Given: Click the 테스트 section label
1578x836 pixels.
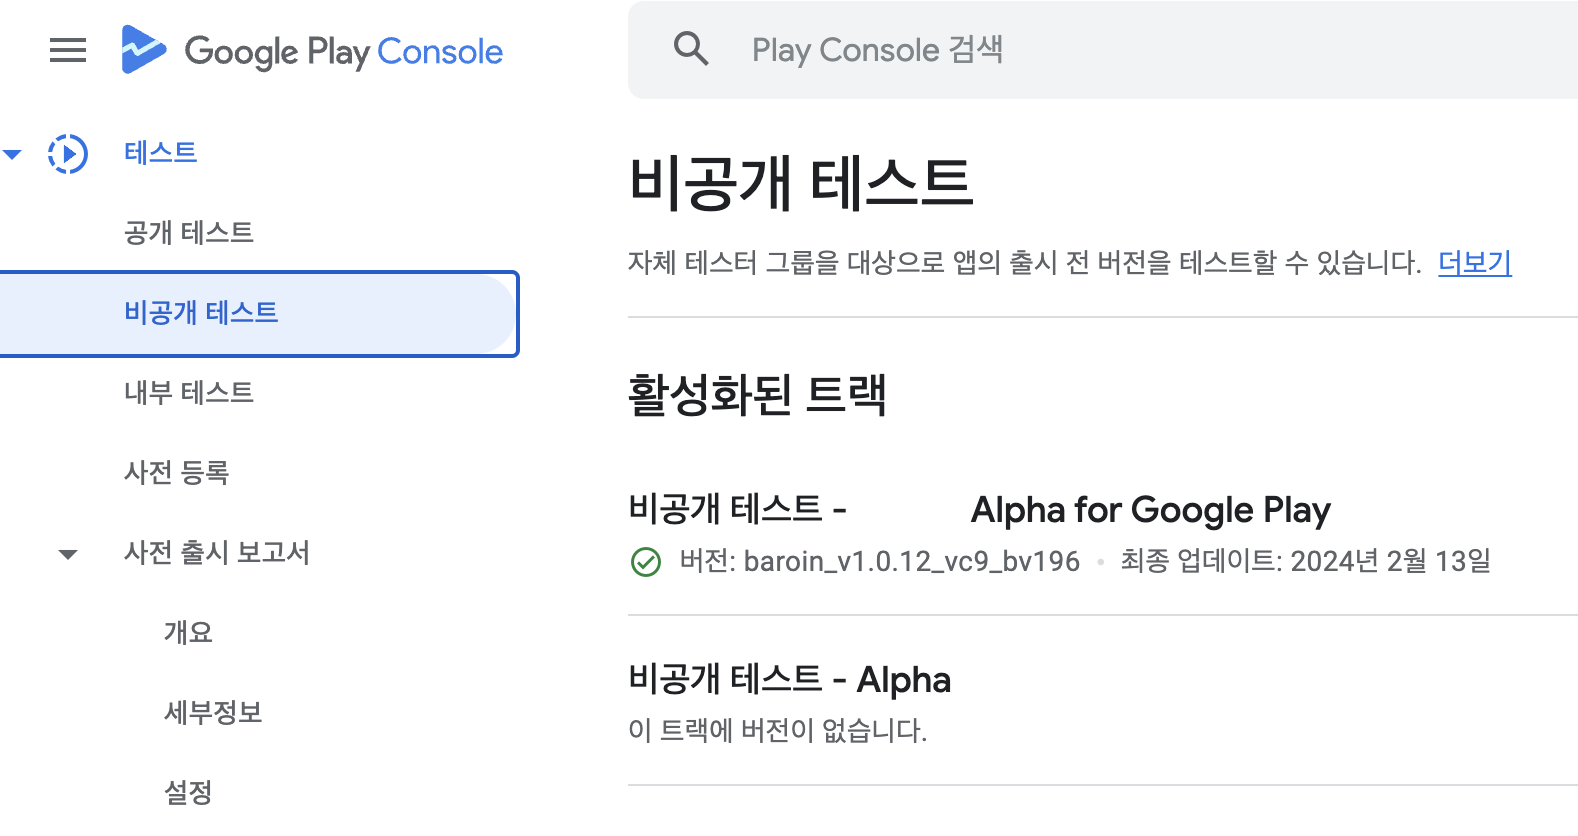Looking at the screenshot, I should point(160,153).
